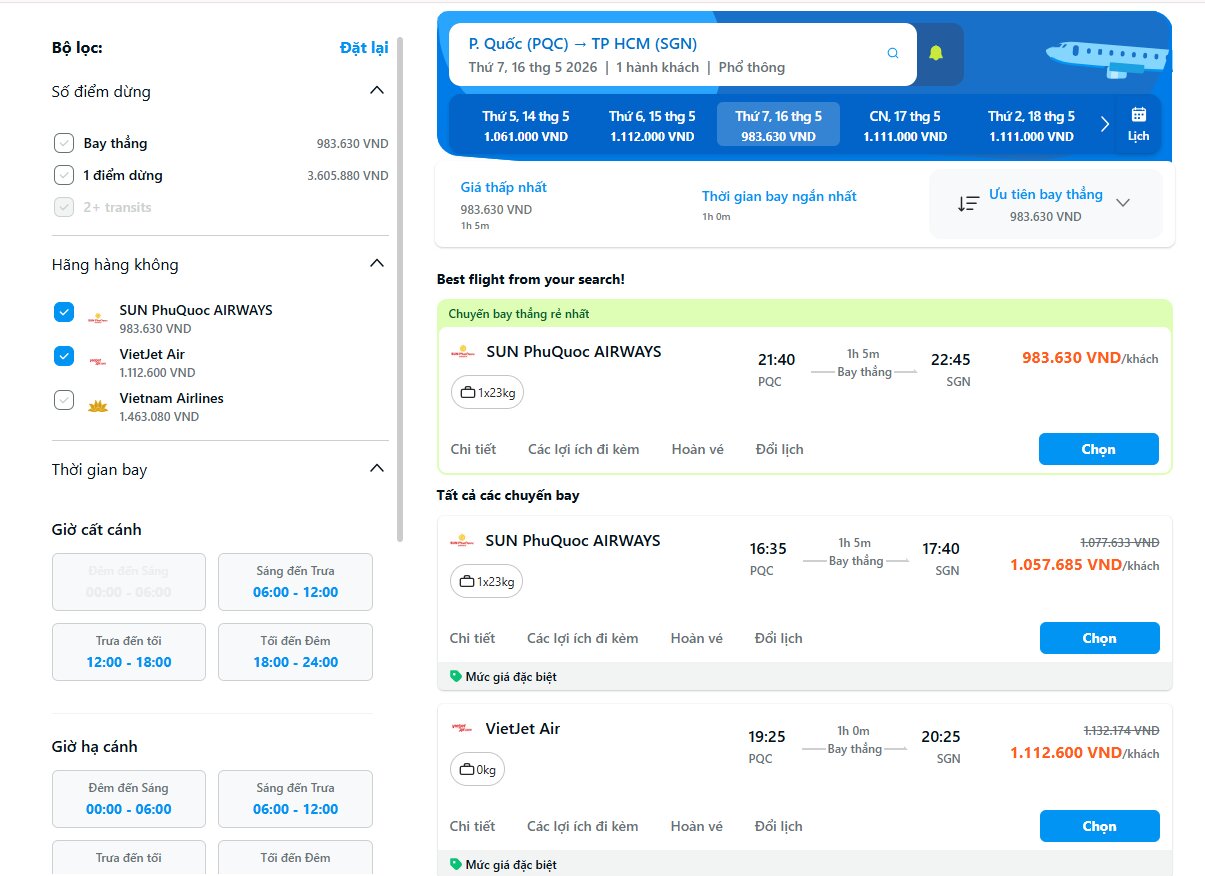The image size is (1205, 876).
Task: Select date tab Thứ 2, 18 thg 5
Action: coord(1031,125)
